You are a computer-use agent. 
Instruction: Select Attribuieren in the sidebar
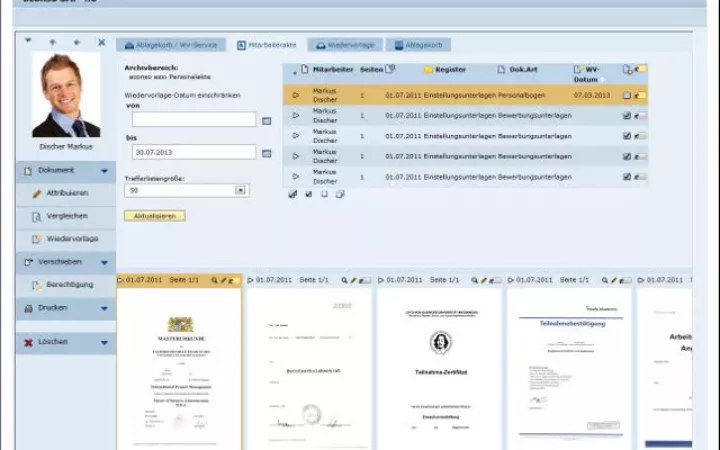click(x=66, y=193)
